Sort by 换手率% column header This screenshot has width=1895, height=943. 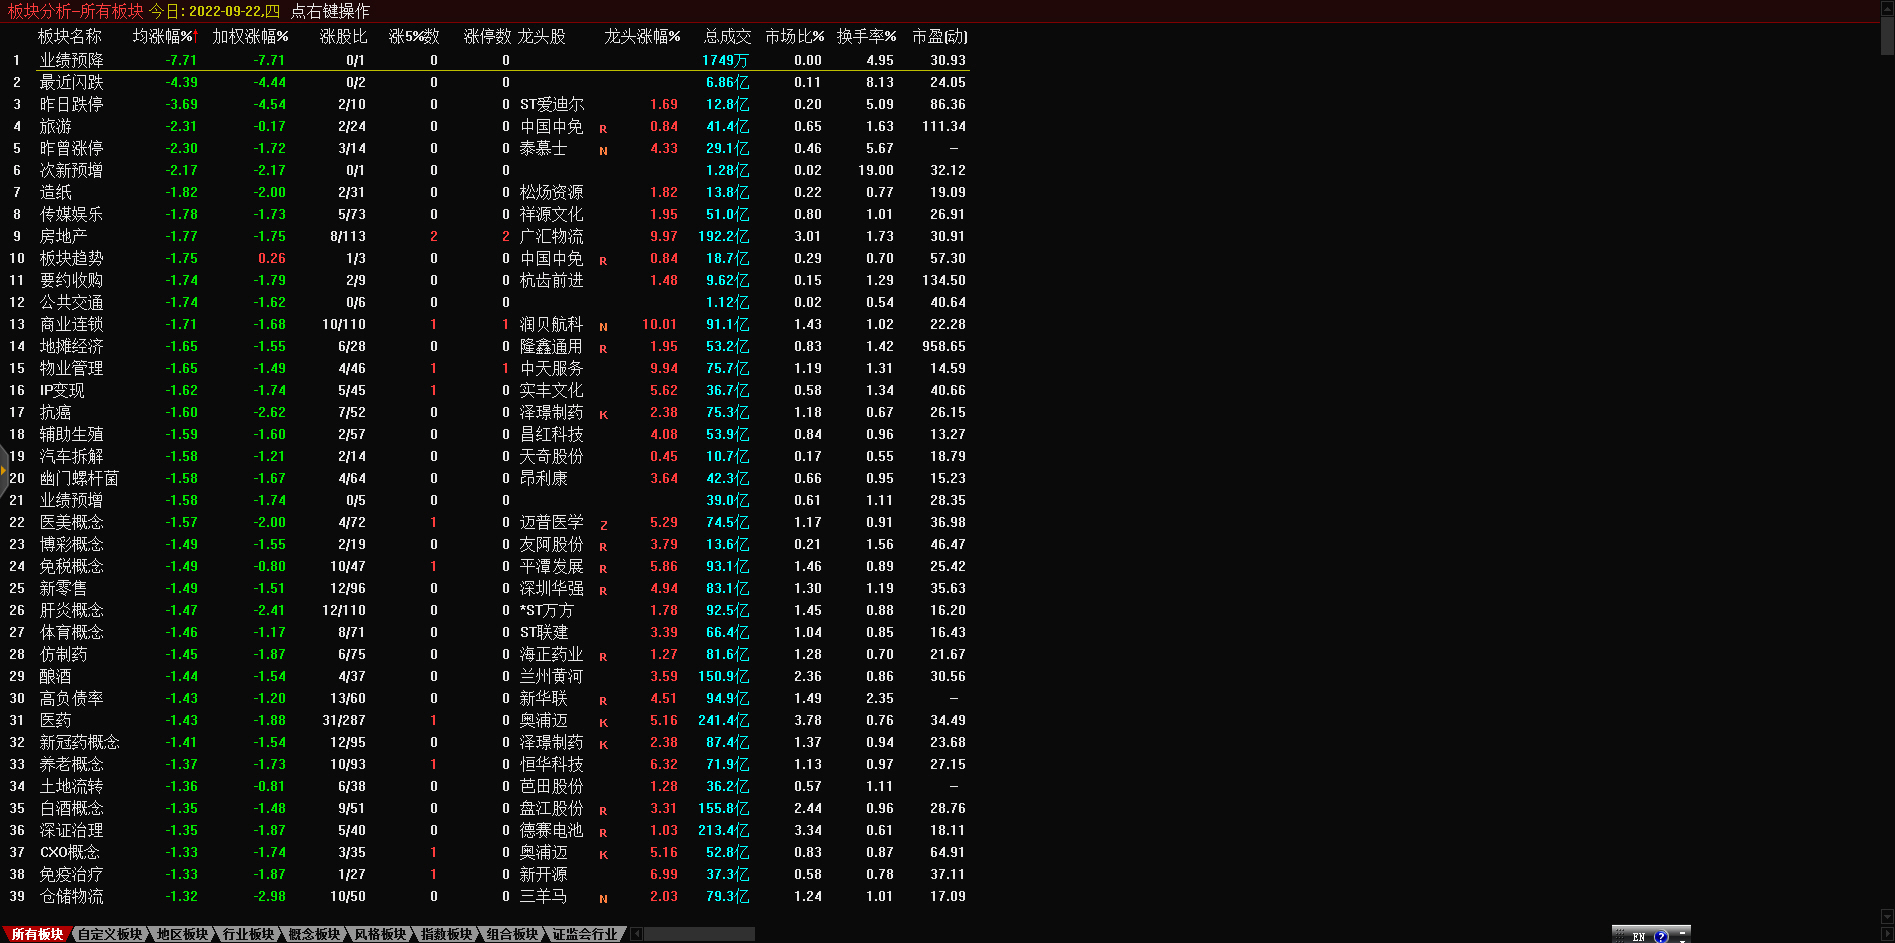click(866, 36)
